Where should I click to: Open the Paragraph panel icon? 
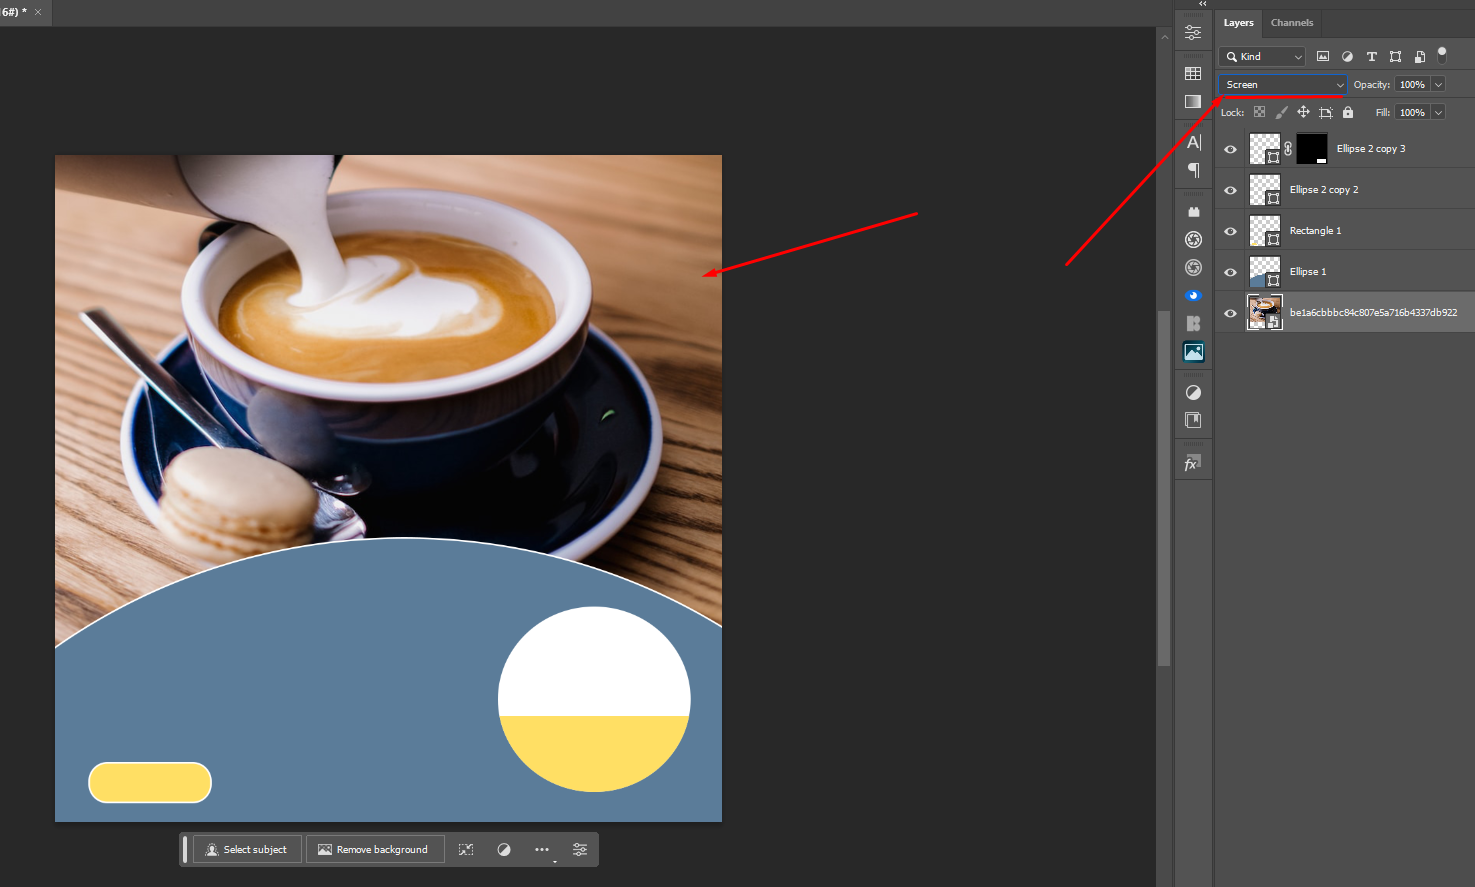coord(1193,170)
